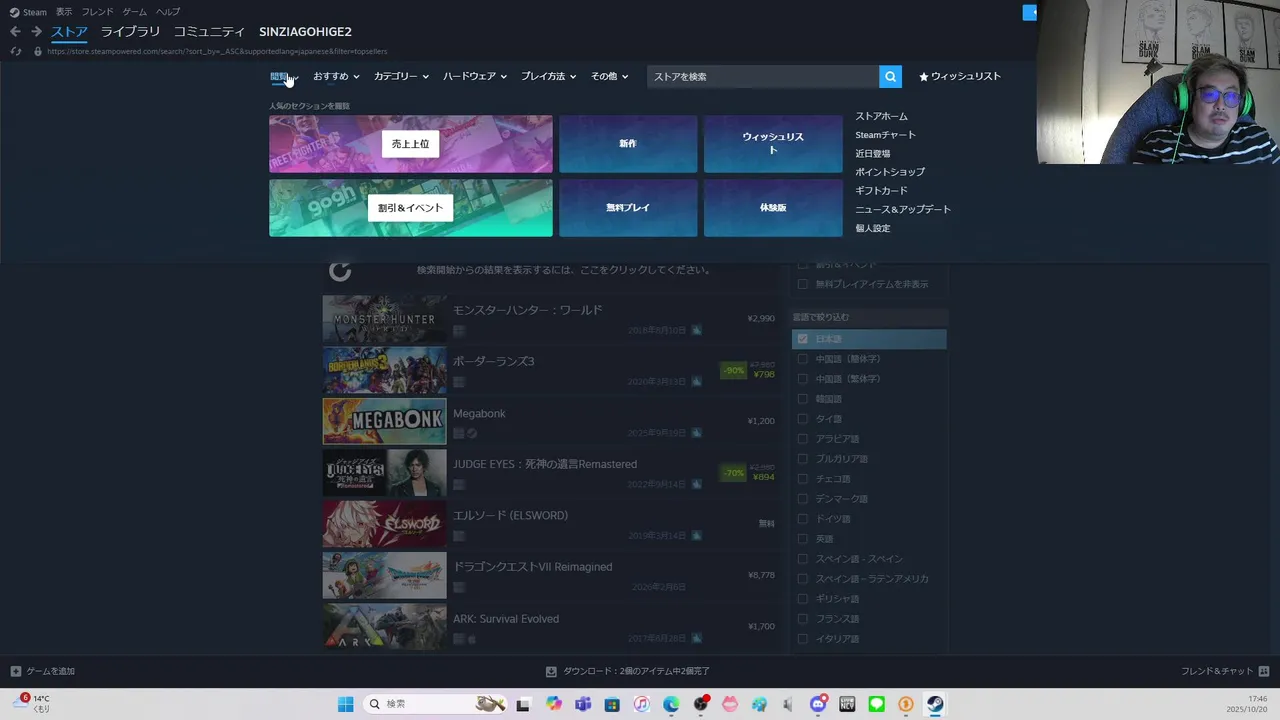Click the forward arrow in Steam navigation
This screenshot has width=1280, height=720.
(36, 32)
